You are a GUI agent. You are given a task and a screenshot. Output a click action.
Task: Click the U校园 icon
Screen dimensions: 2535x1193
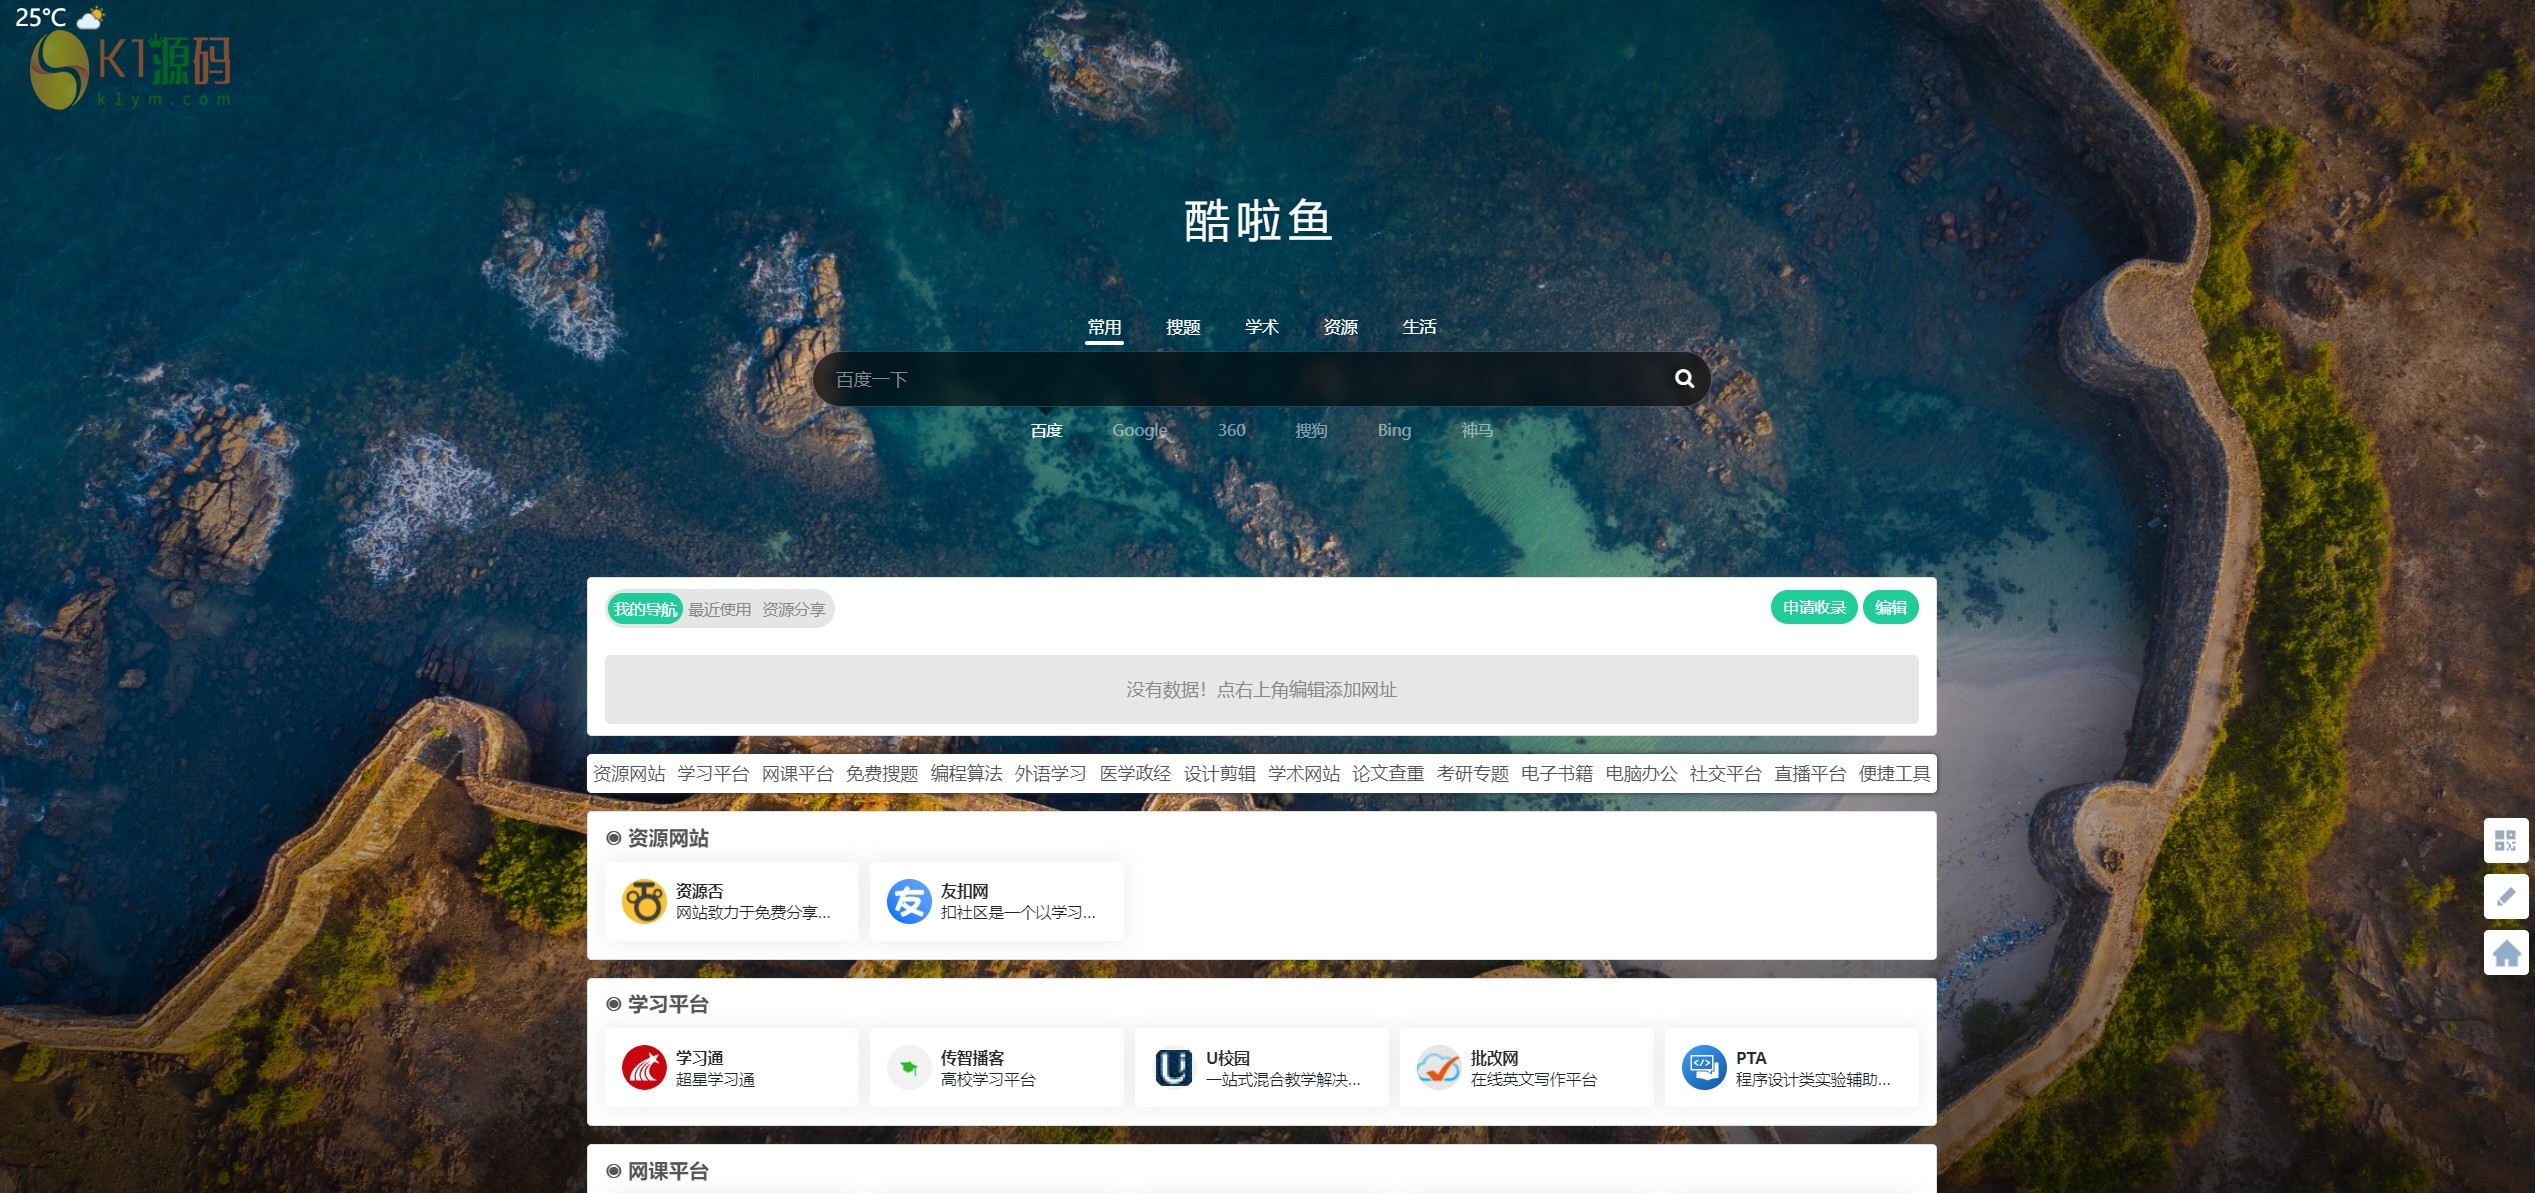pos(1173,1067)
